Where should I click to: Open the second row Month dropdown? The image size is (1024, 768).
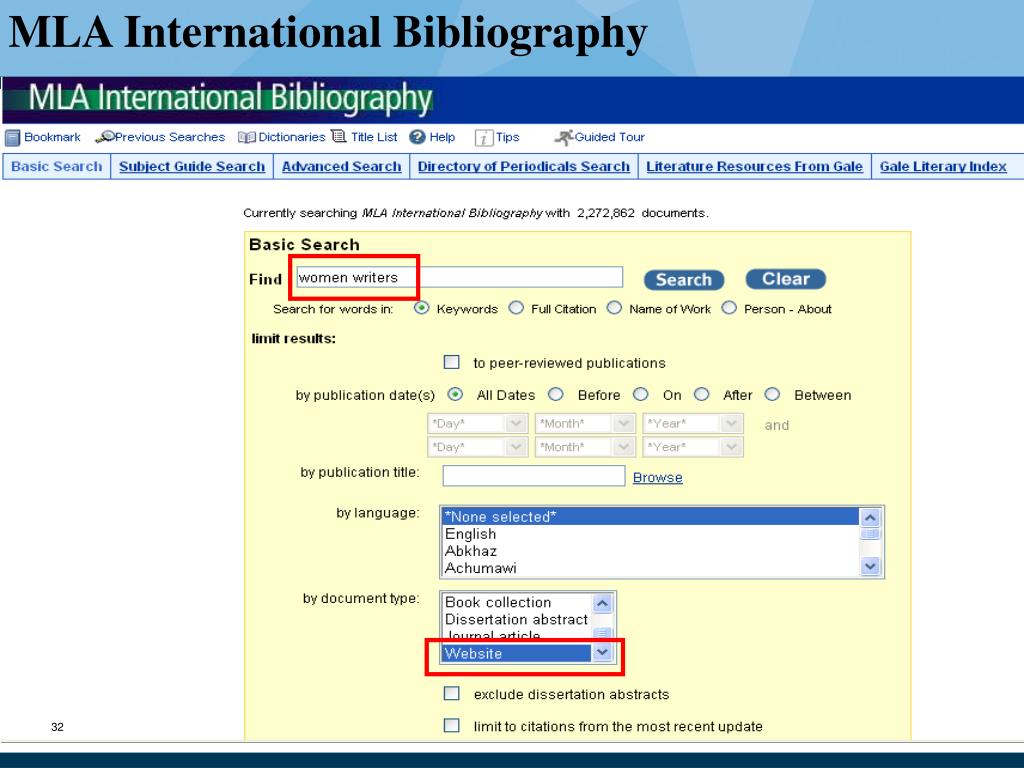point(585,447)
